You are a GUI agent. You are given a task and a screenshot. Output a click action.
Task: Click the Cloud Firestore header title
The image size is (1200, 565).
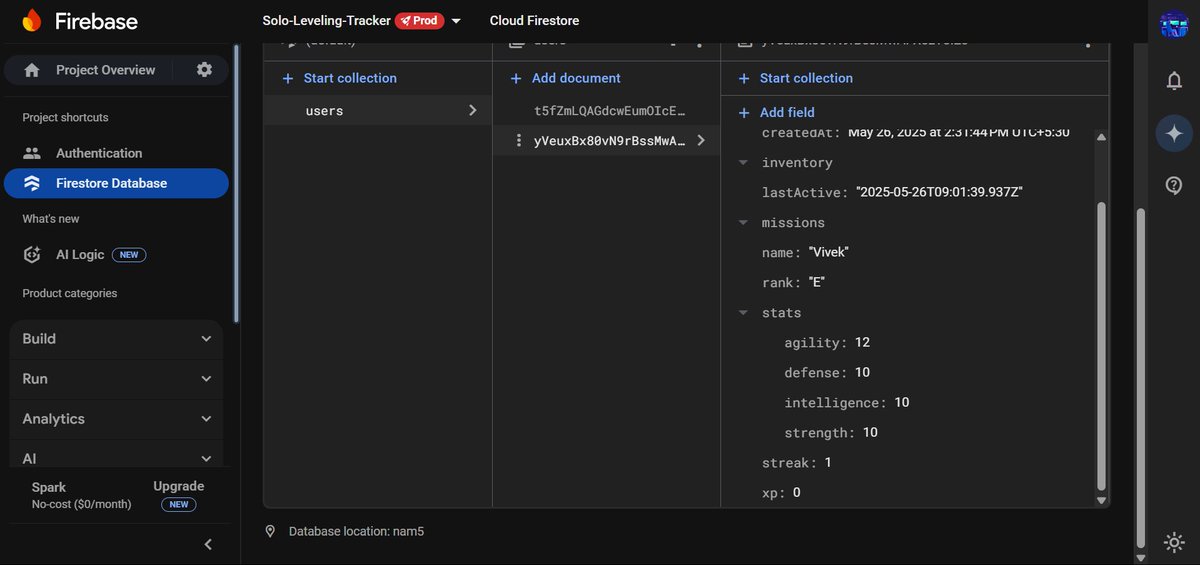(534, 21)
